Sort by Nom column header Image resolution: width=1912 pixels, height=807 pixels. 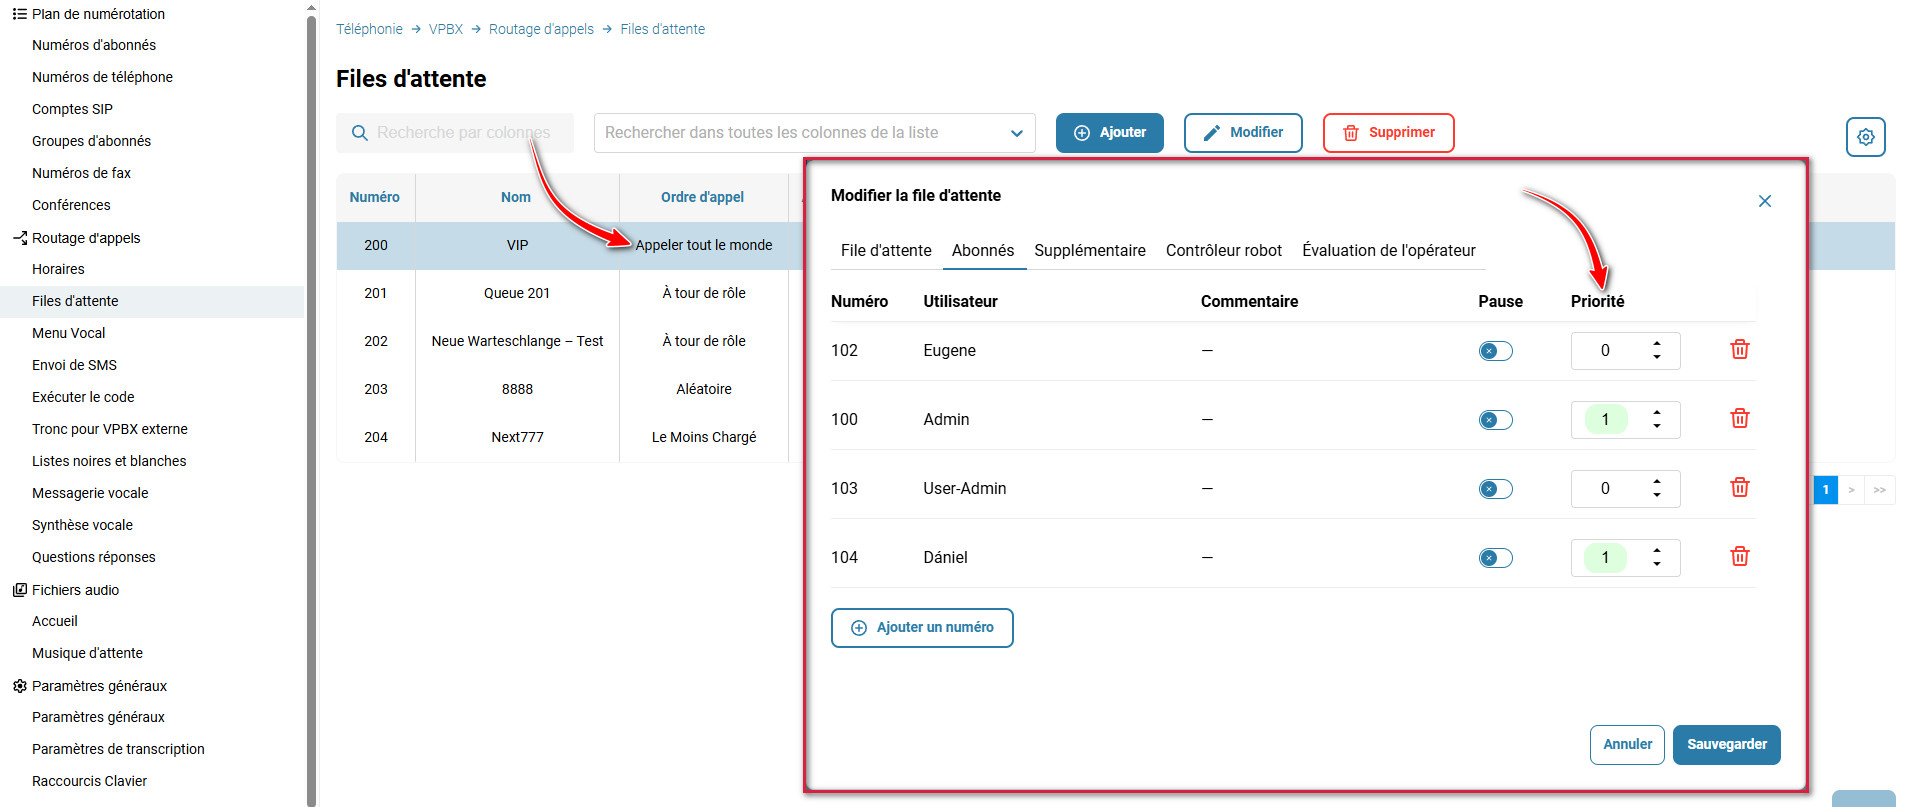[516, 197]
